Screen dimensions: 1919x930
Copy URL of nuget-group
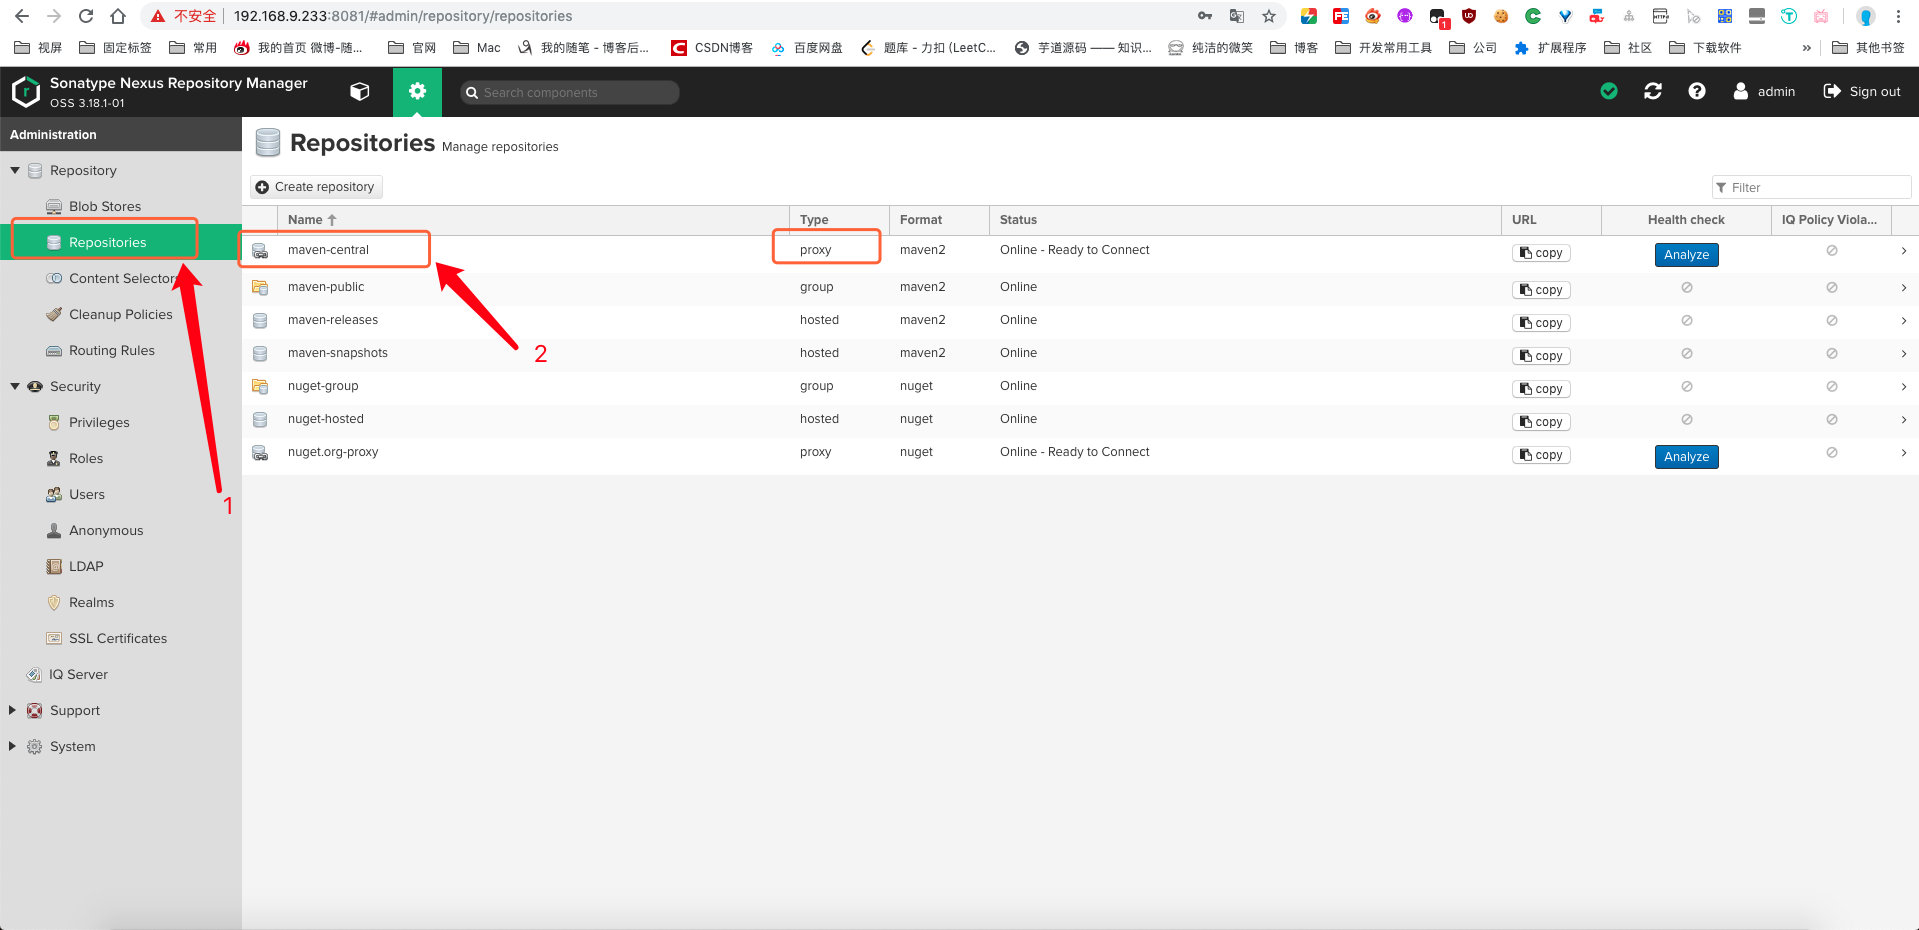tap(1541, 389)
